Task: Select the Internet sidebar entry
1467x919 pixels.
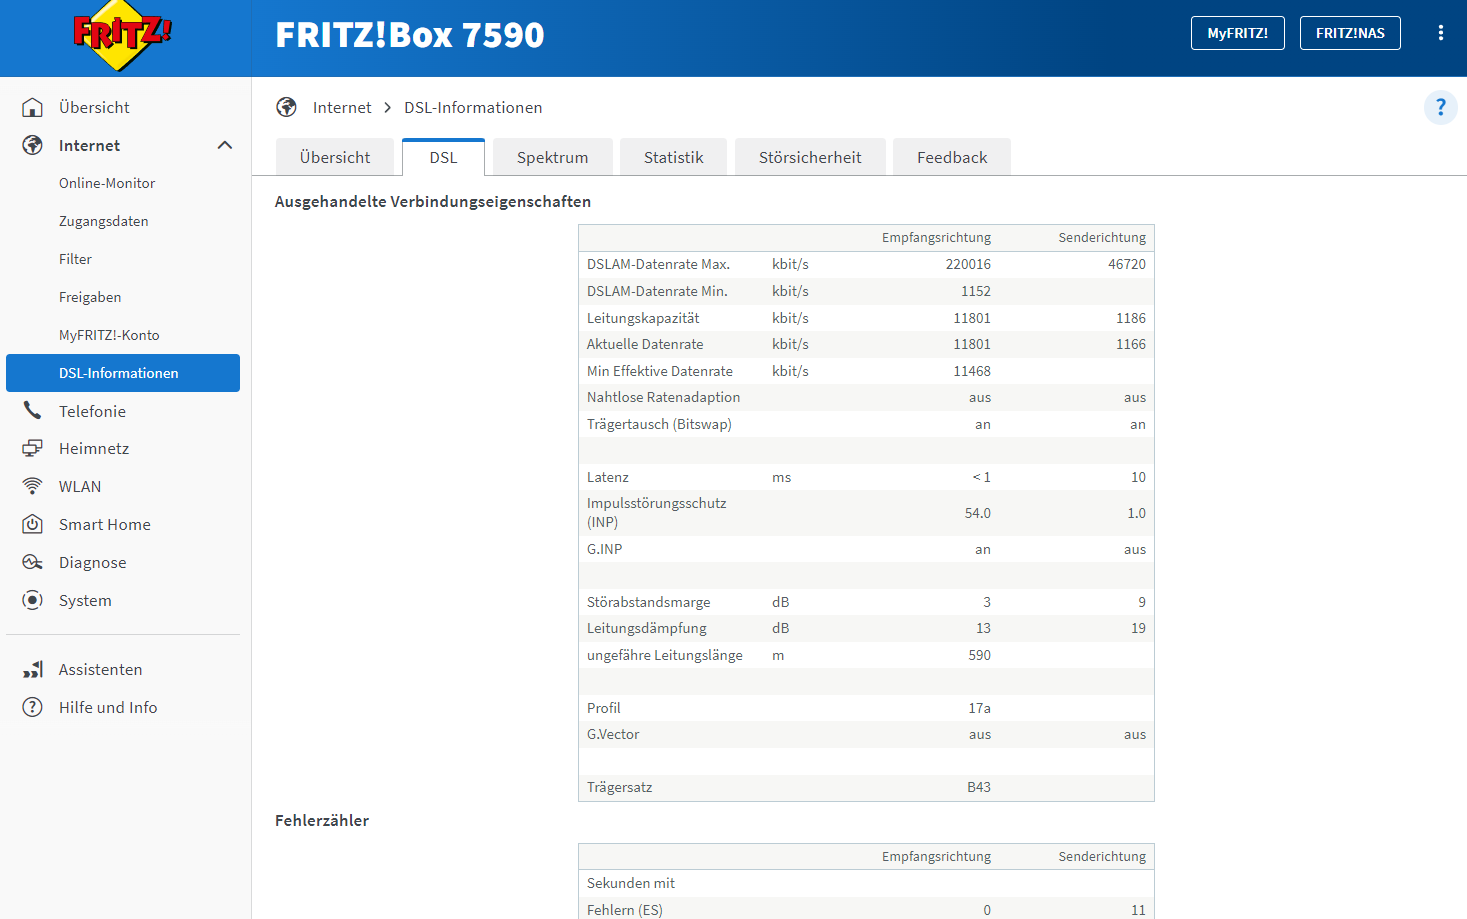Action: click(x=89, y=145)
